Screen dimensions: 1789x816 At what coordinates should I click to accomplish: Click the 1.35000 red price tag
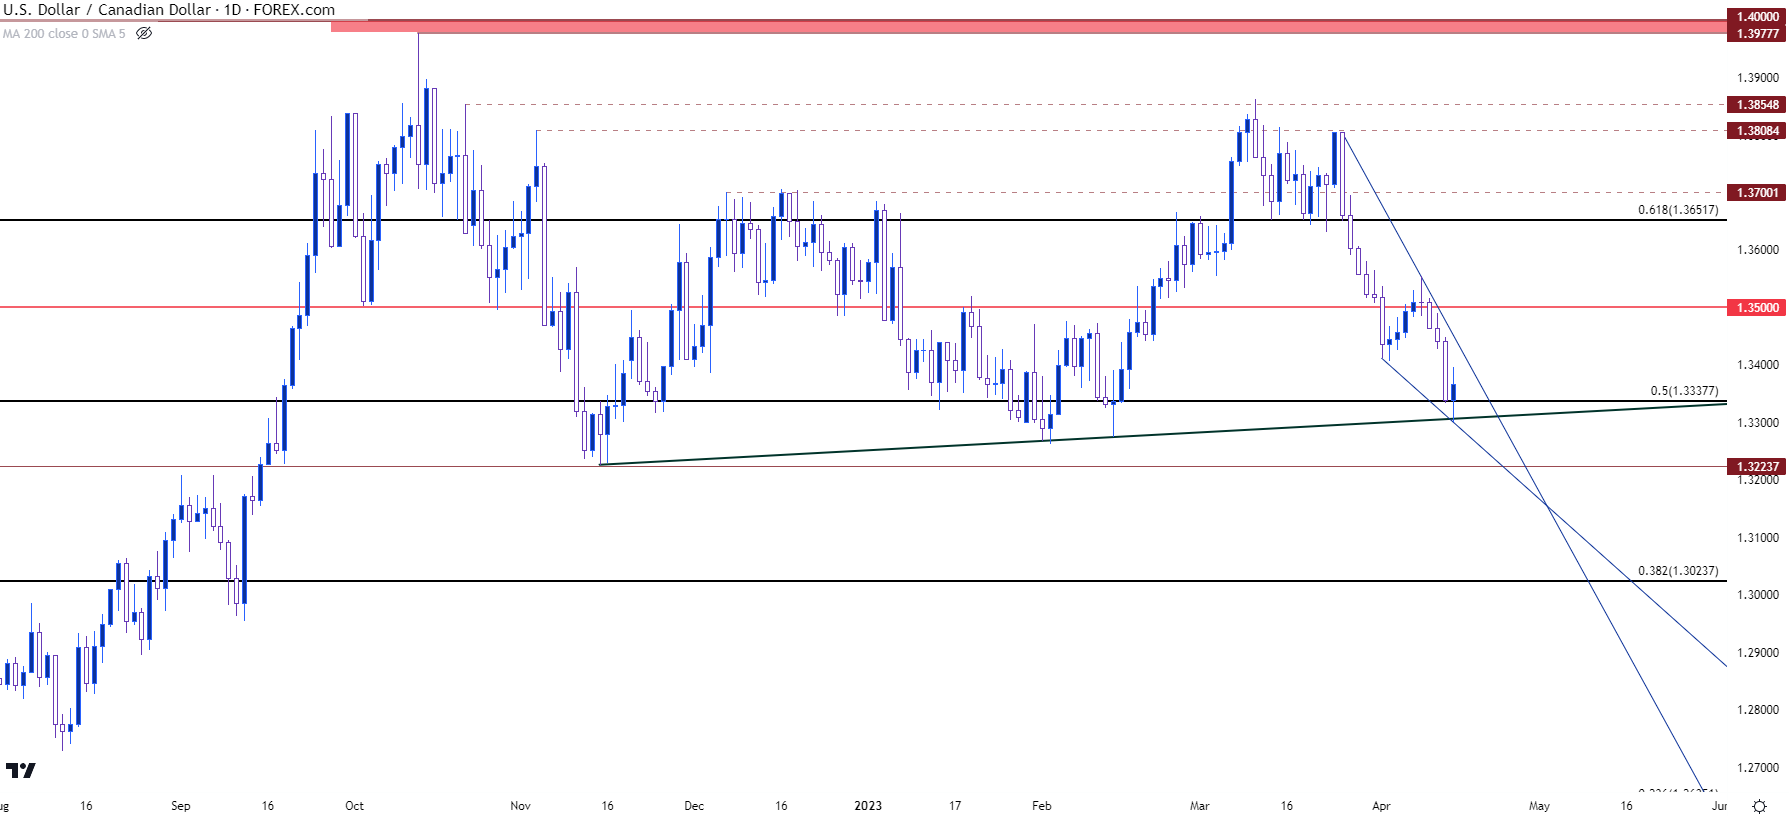coord(1757,308)
